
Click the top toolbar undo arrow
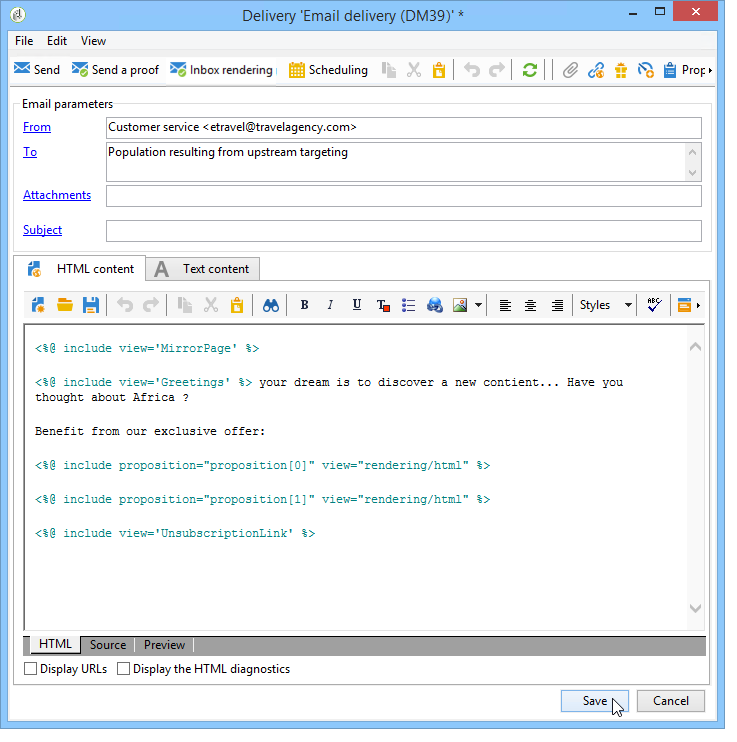[x=472, y=70]
